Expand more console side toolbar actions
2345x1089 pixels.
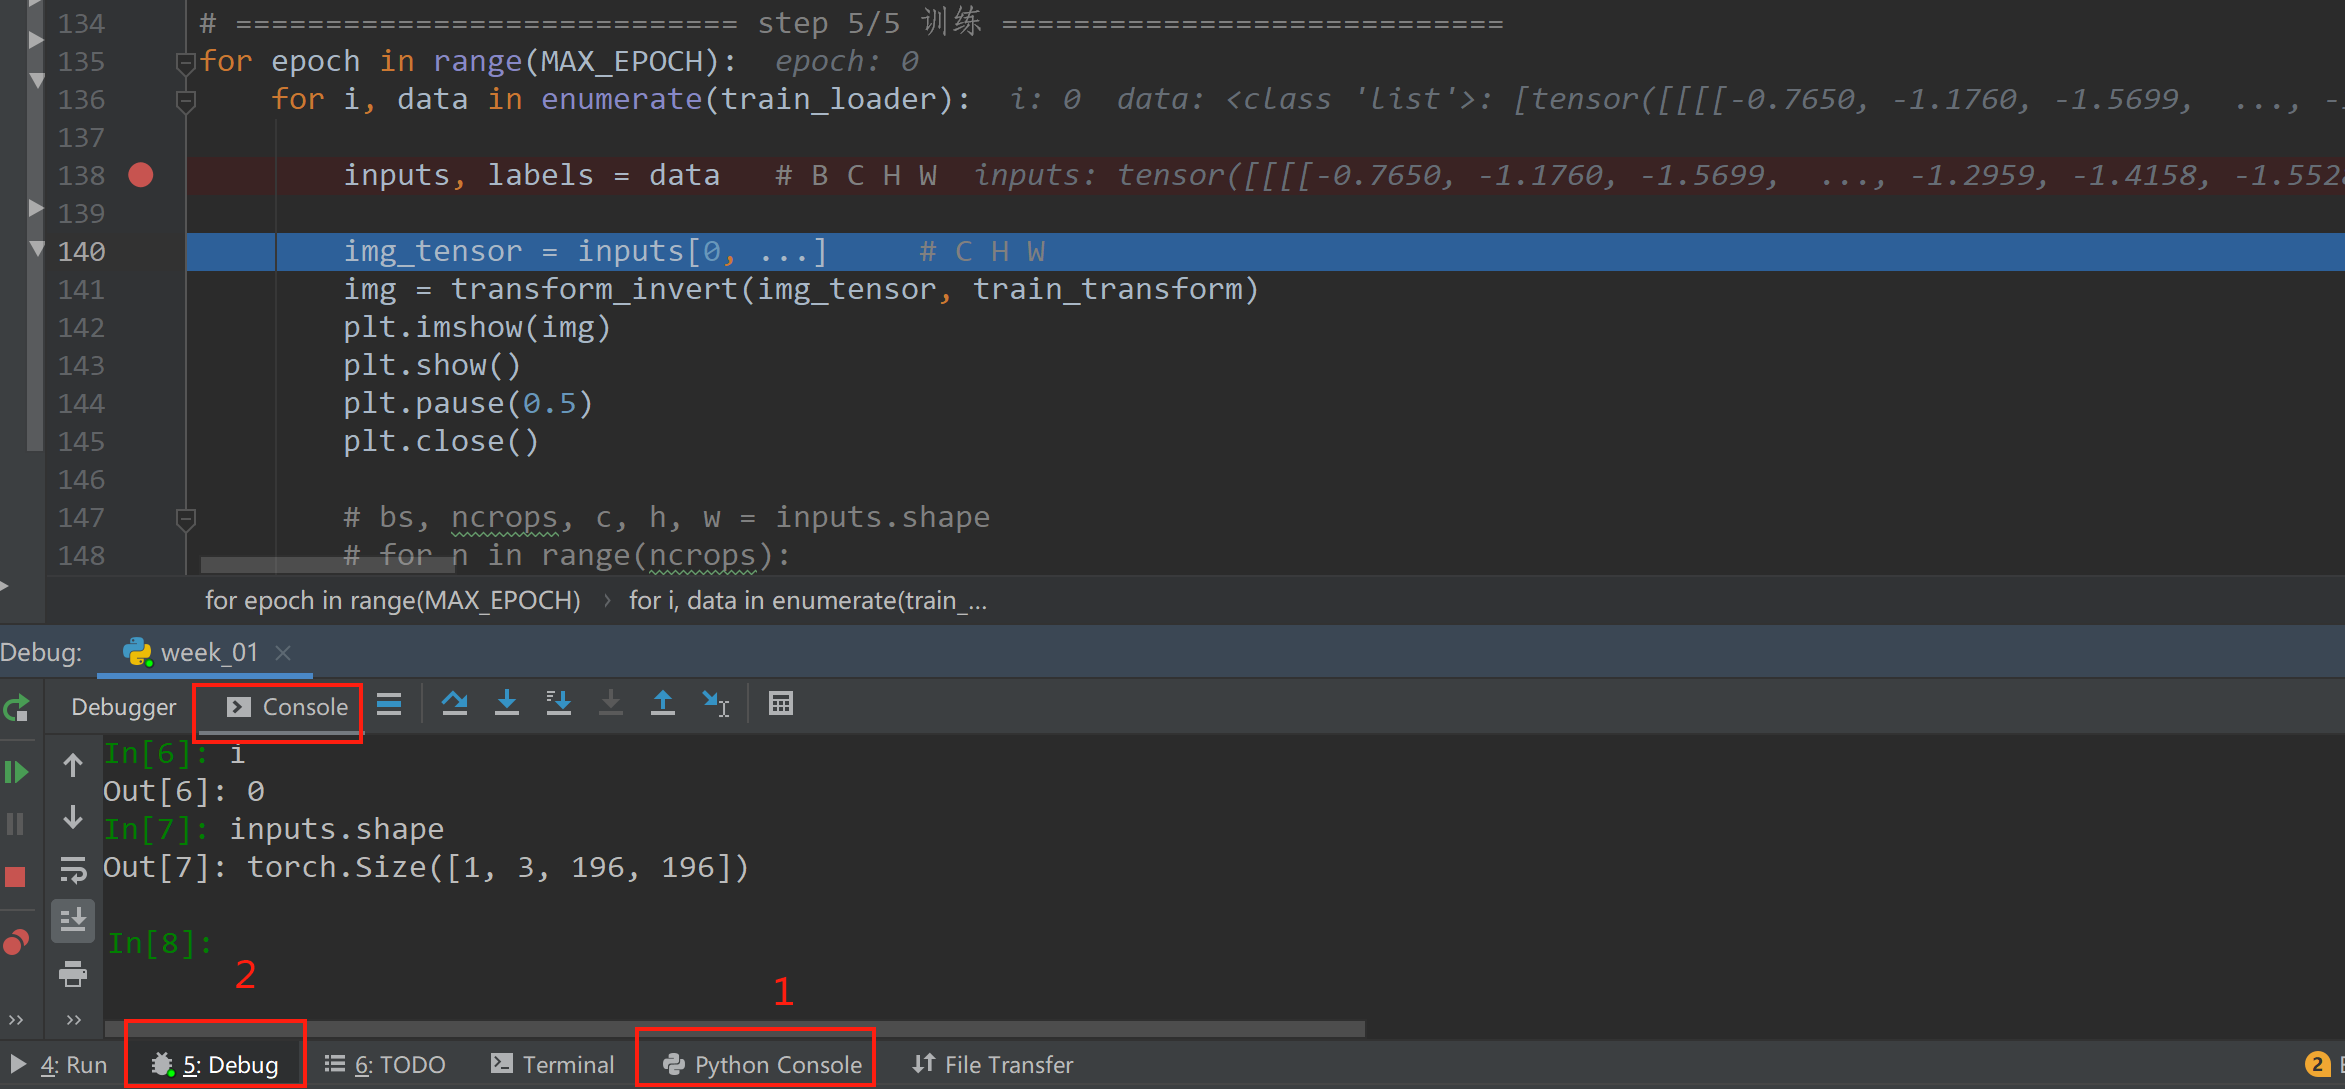73,1020
